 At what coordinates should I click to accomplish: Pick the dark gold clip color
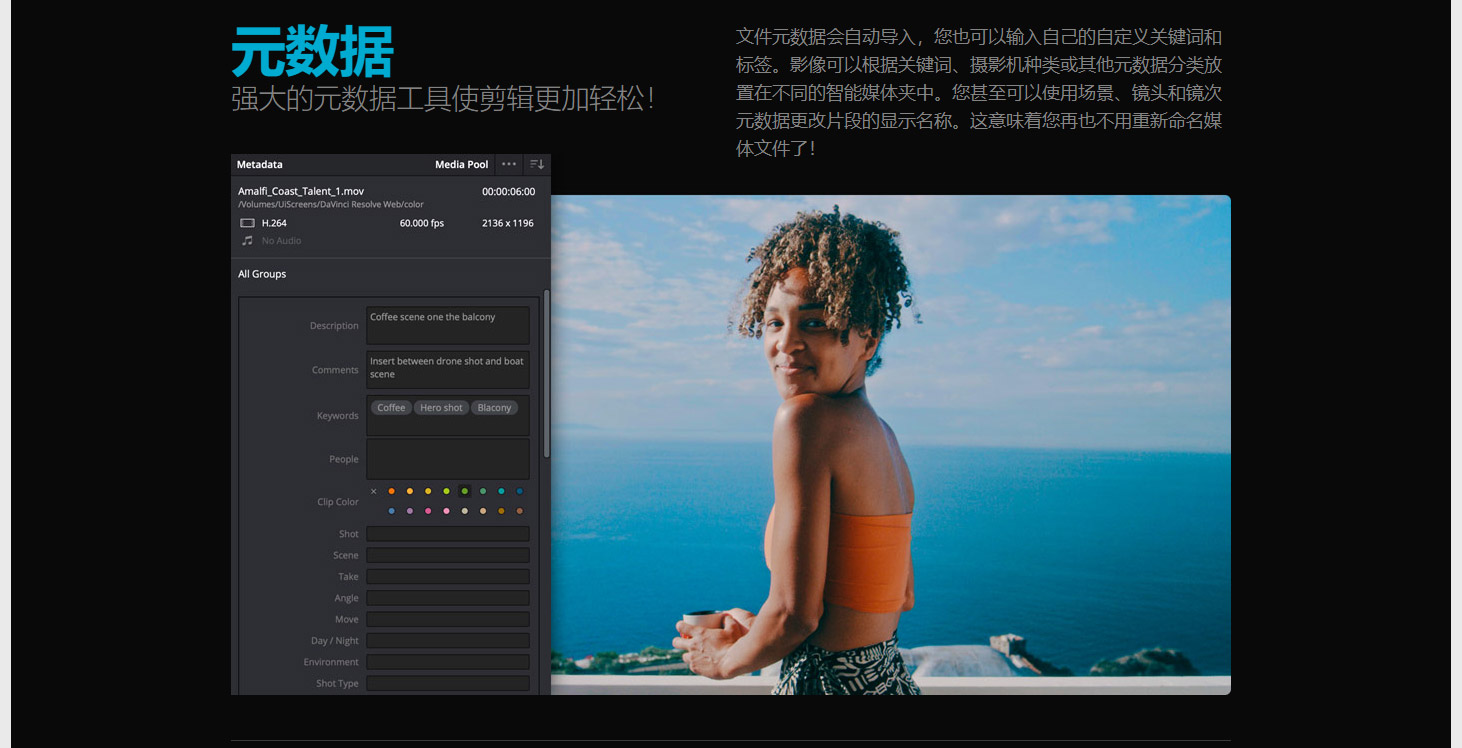click(501, 511)
